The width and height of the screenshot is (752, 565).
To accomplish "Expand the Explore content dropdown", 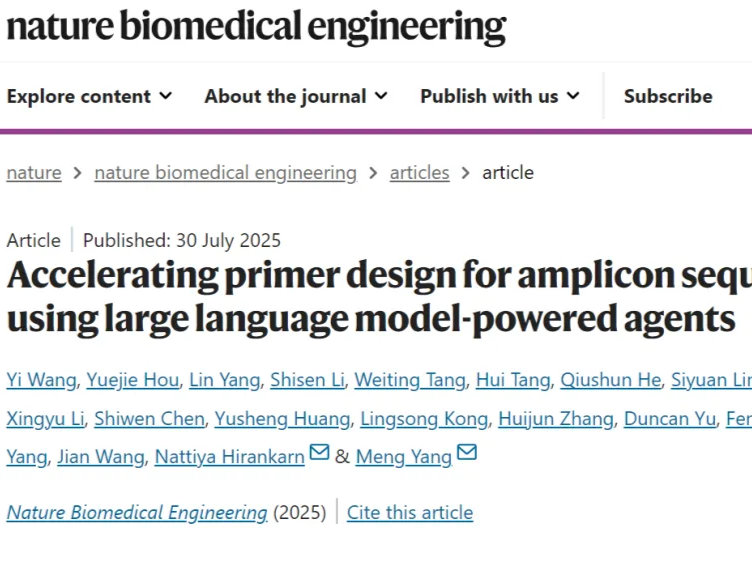I will (90, 96).
